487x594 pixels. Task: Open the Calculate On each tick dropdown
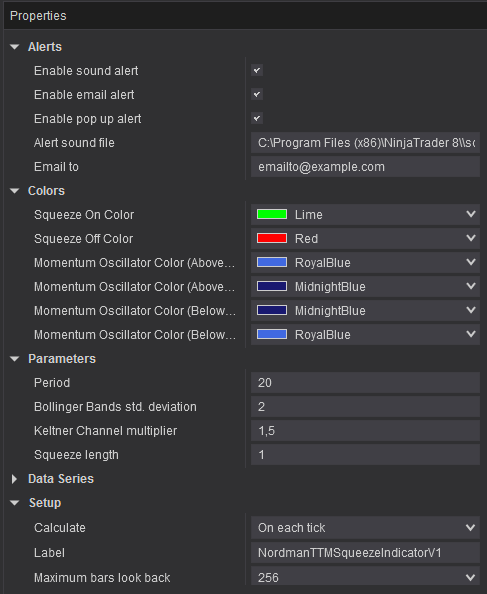pyautogui.click(x=365, y=528)
